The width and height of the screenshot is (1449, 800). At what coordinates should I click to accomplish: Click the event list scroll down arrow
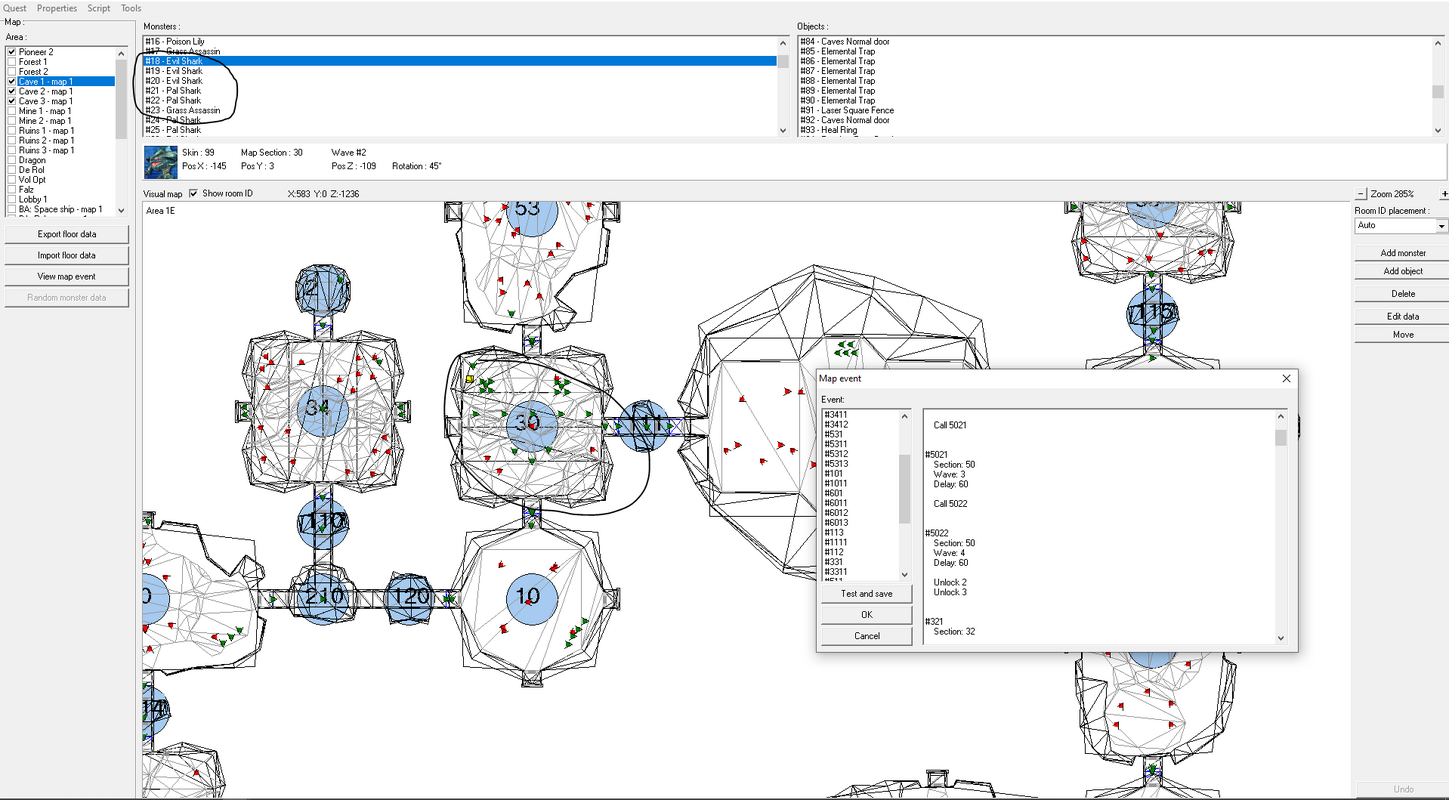[905, 574]
